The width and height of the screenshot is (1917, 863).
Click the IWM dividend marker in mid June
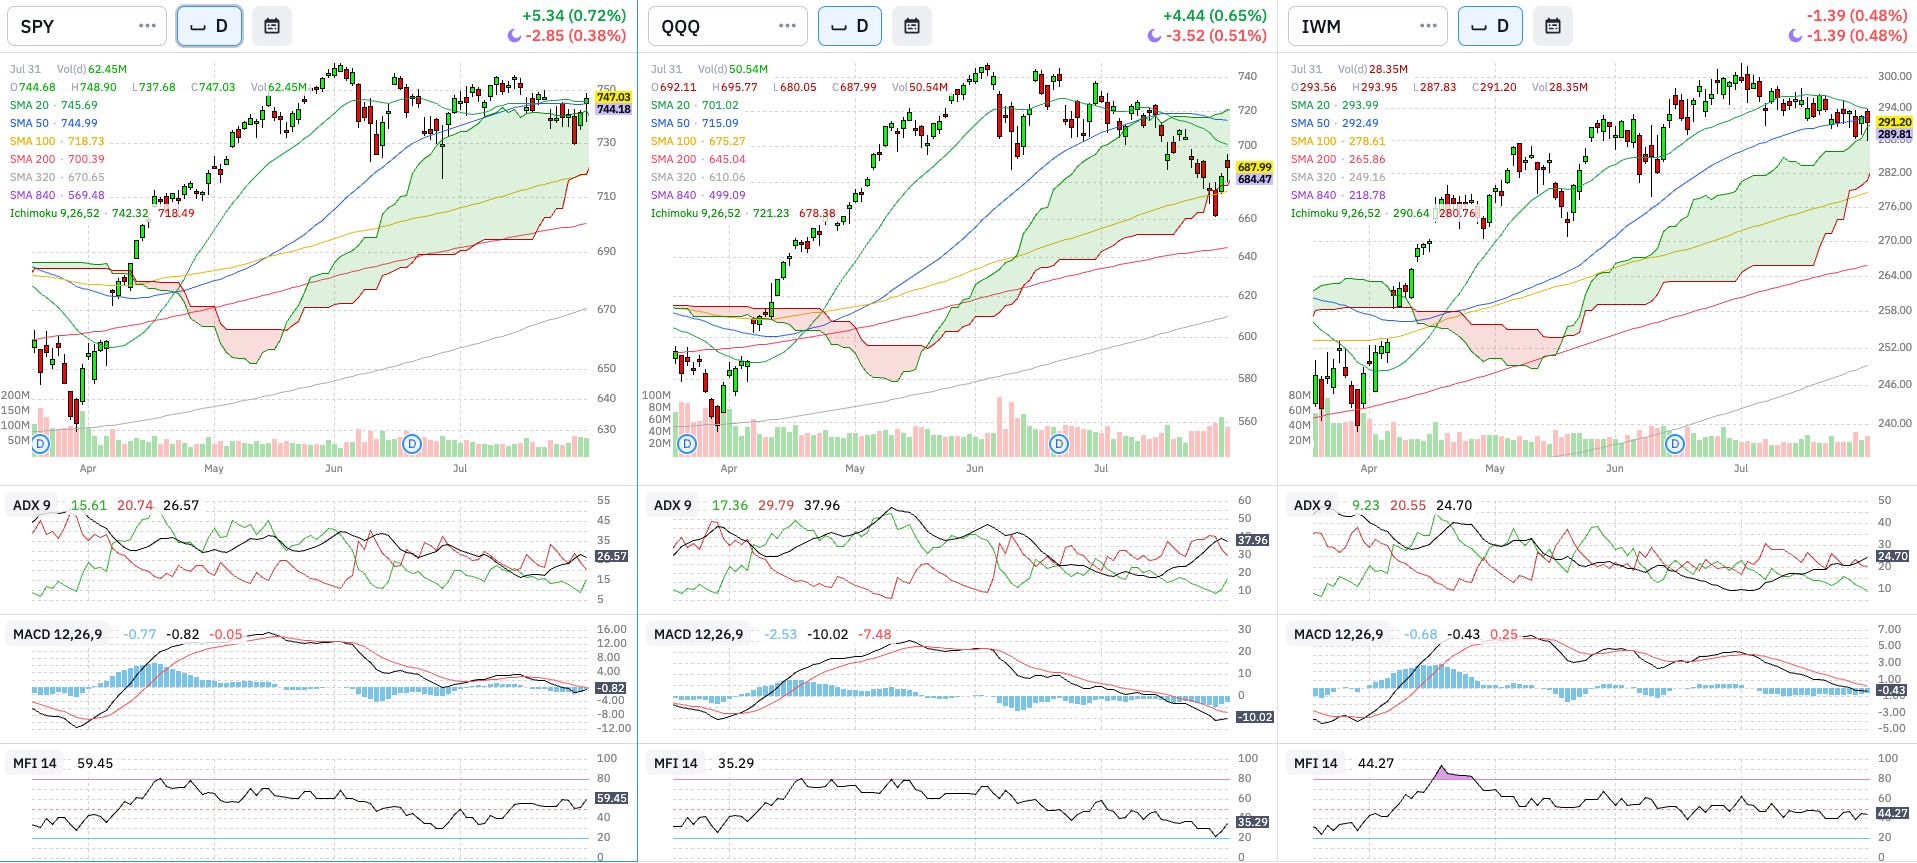1675,443
